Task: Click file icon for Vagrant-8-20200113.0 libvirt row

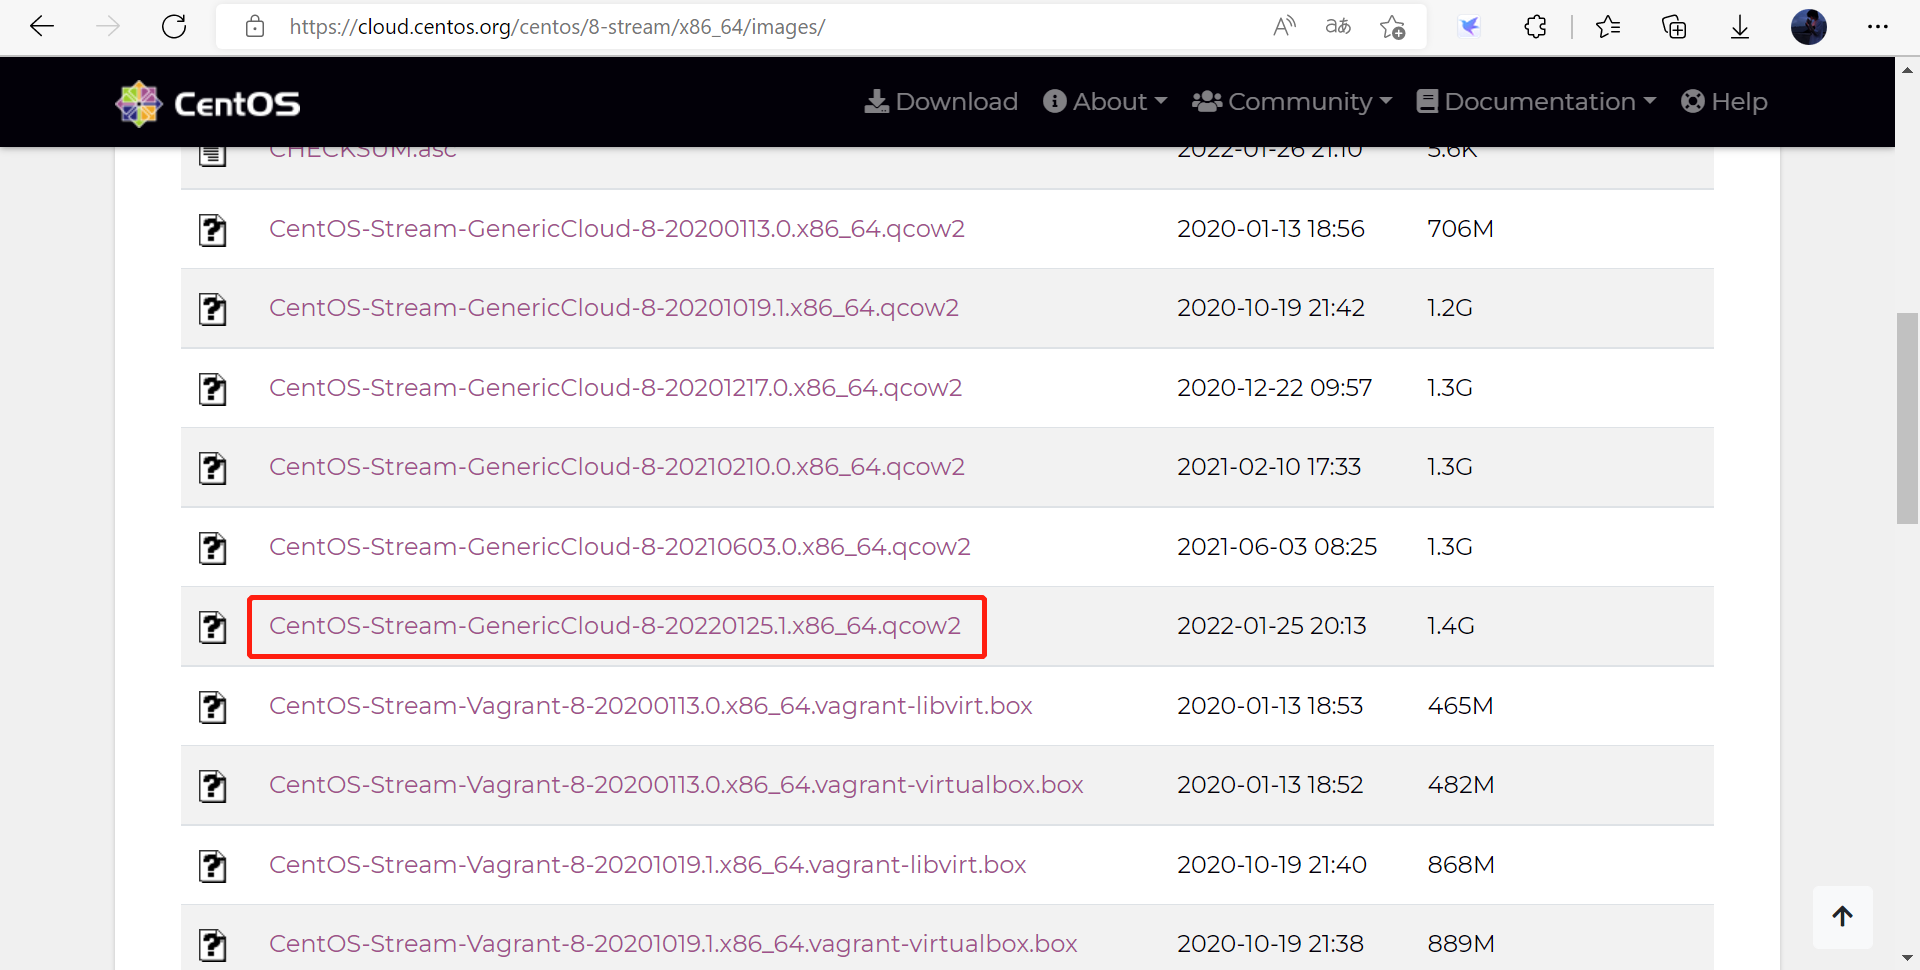Action: pos(212,707)
